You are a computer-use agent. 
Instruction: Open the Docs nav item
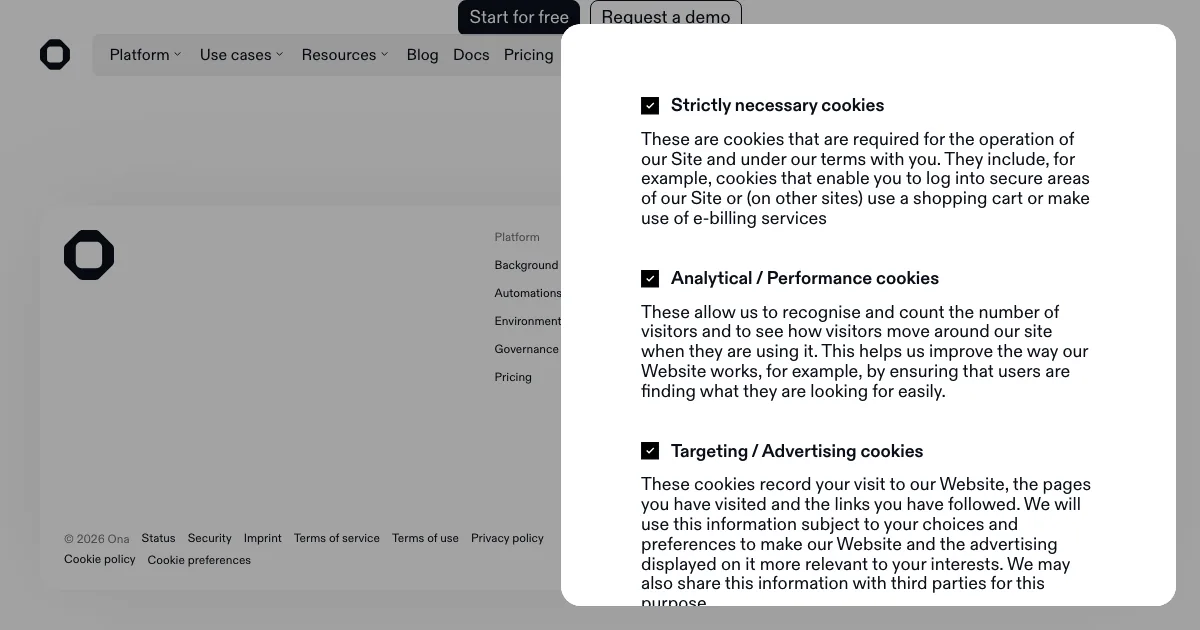[471, 55]
